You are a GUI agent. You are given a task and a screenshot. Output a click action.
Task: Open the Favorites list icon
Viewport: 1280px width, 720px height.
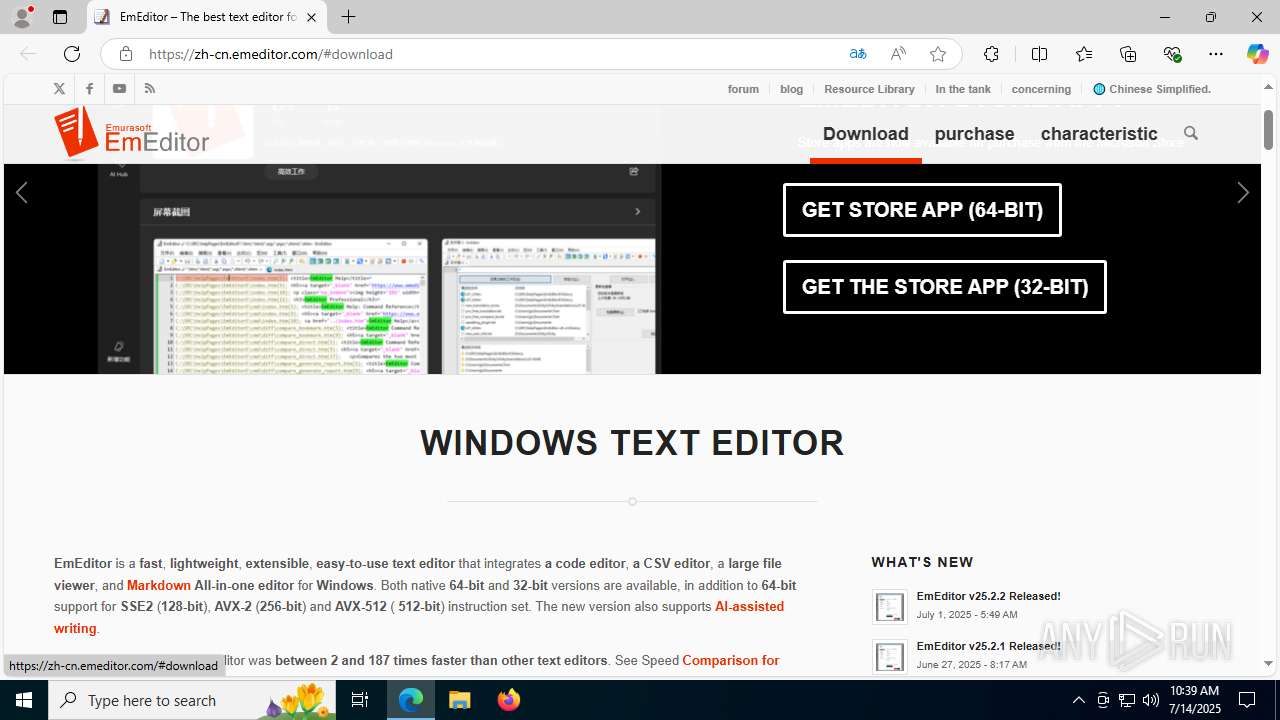pyautogui.click(x=1084, y=54)
